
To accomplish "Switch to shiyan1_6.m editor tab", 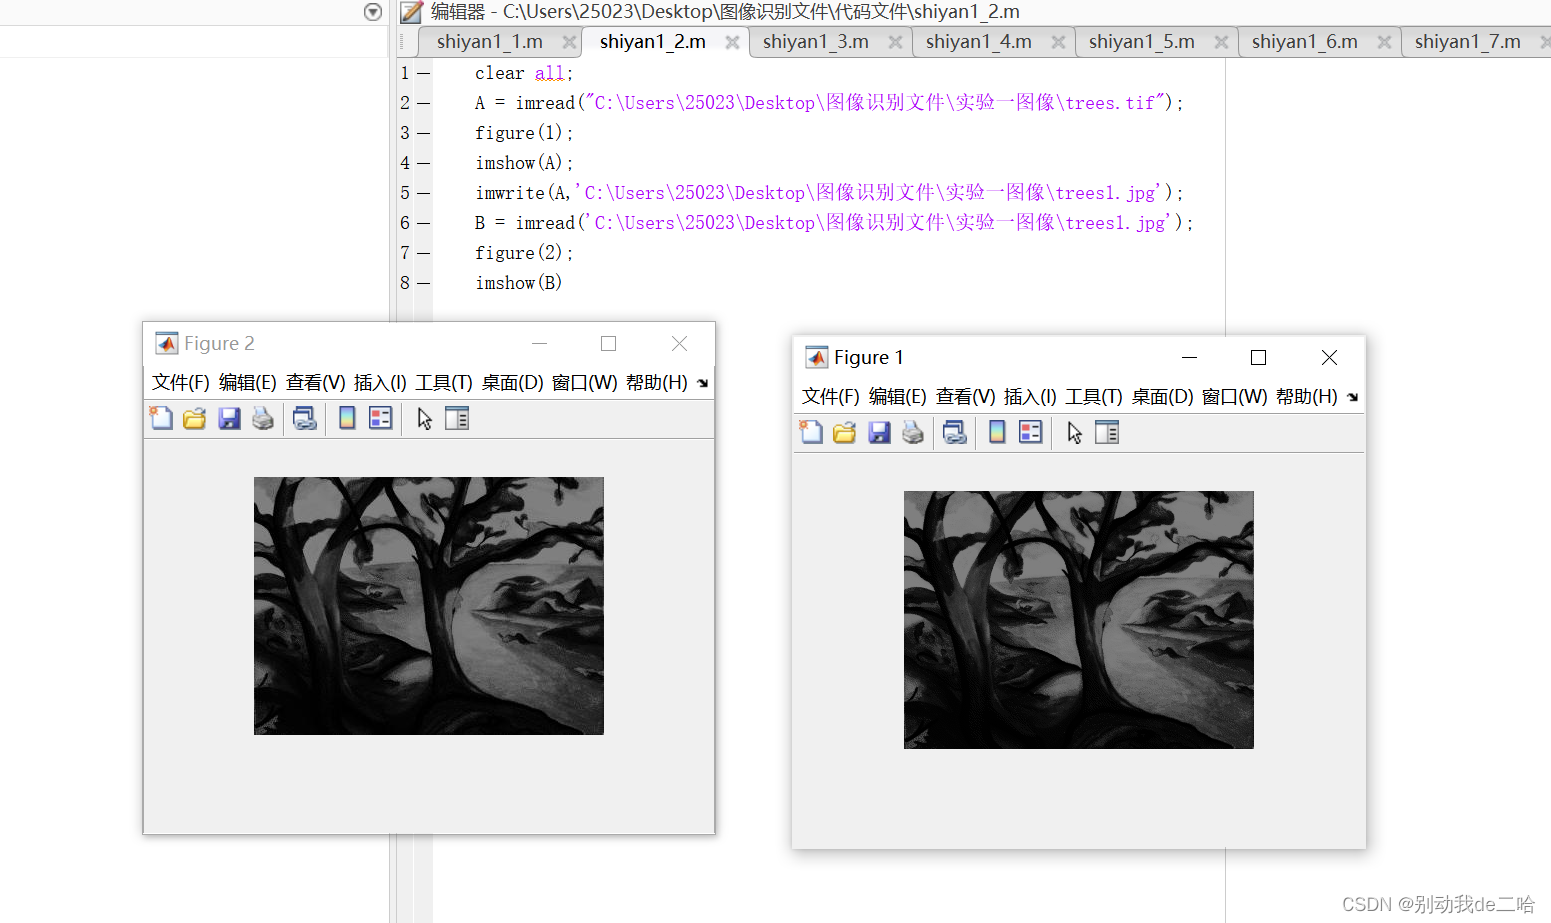I will (1305, 42).
